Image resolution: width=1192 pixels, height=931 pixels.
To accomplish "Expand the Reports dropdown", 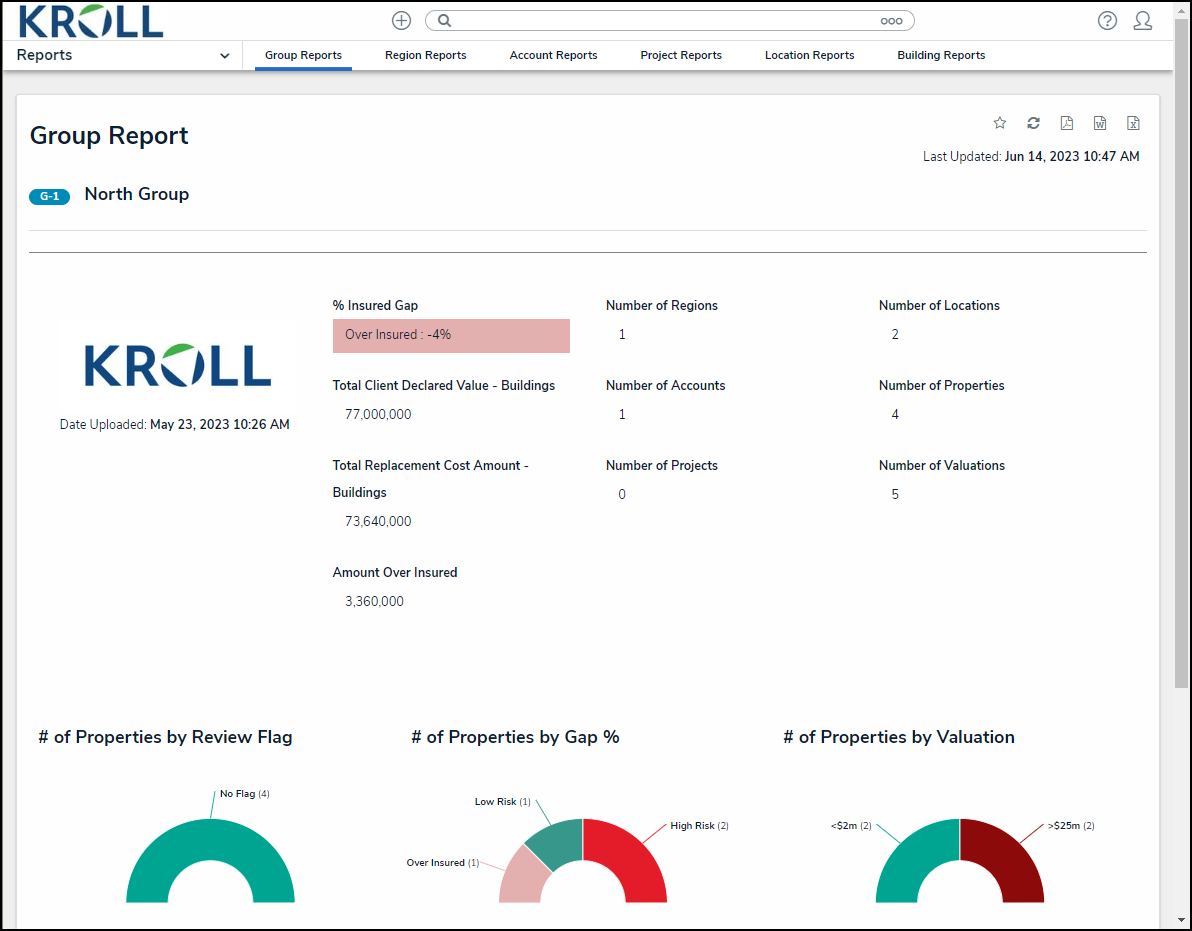I will [224, 55].
